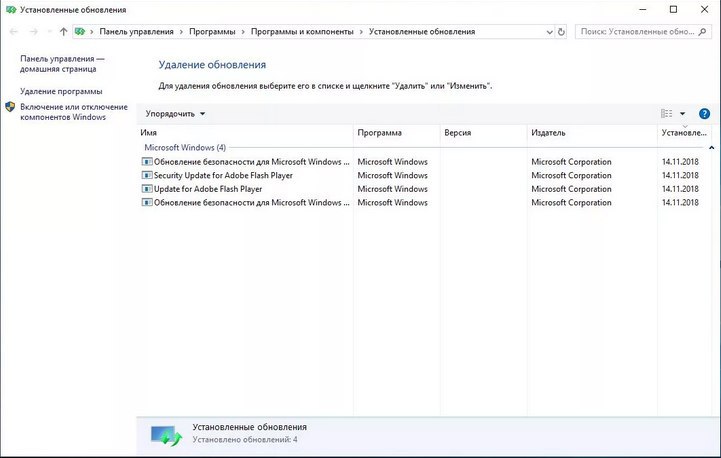Screen dimensions: 721x458
Task: Open 'Программы и компоненты' breadcrumb
Action: click(x=302, y=32)
